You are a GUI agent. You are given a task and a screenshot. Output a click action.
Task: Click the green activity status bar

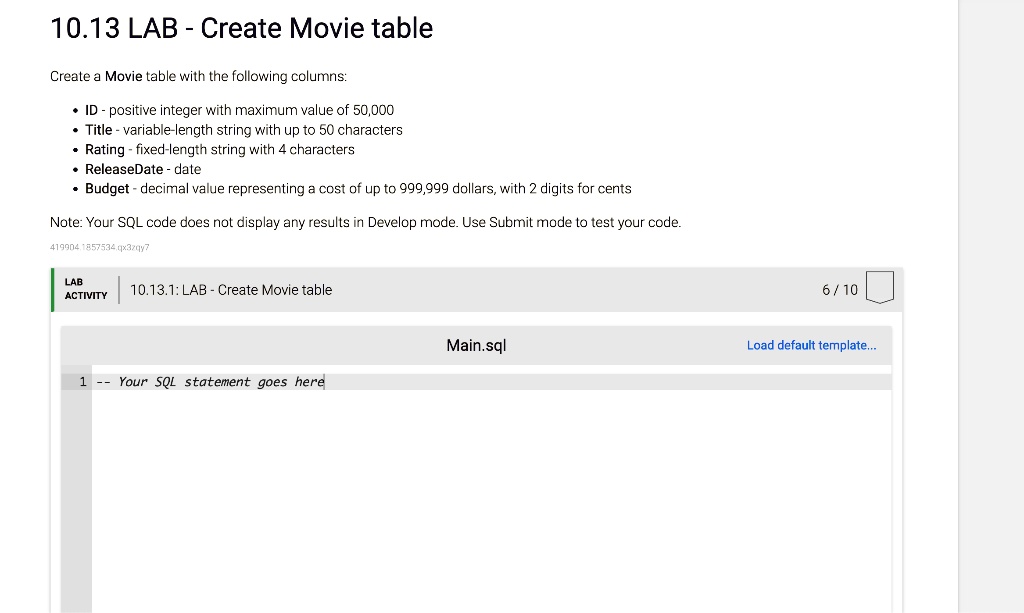tap(51, 289)
